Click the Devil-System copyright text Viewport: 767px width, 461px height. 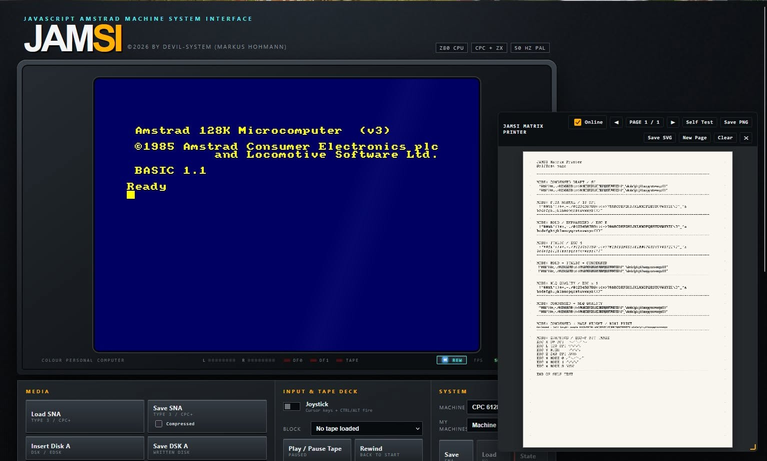207,47
